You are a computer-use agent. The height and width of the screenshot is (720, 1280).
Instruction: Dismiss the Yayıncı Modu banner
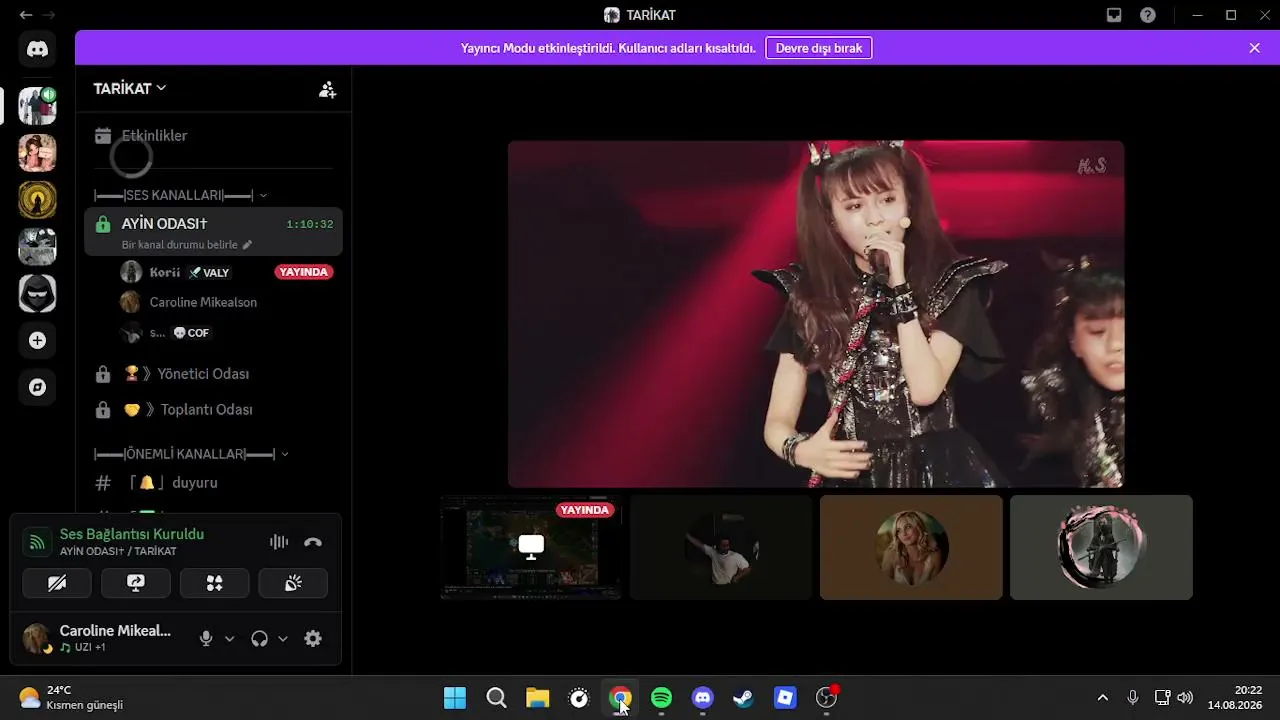pyautogui.click(x=1255, y=48)
